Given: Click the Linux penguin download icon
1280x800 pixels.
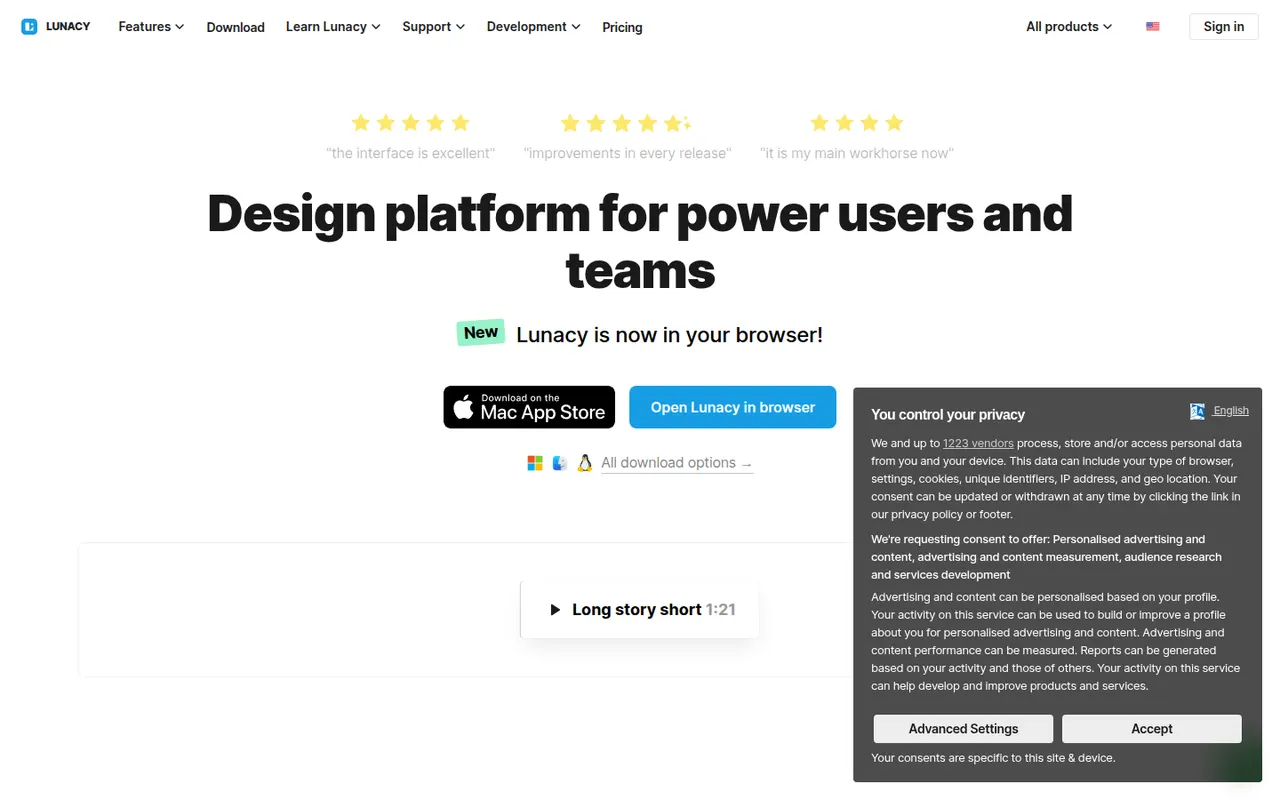Looking at the screenshot, I should pyautogui.click(x=585, y=463).
